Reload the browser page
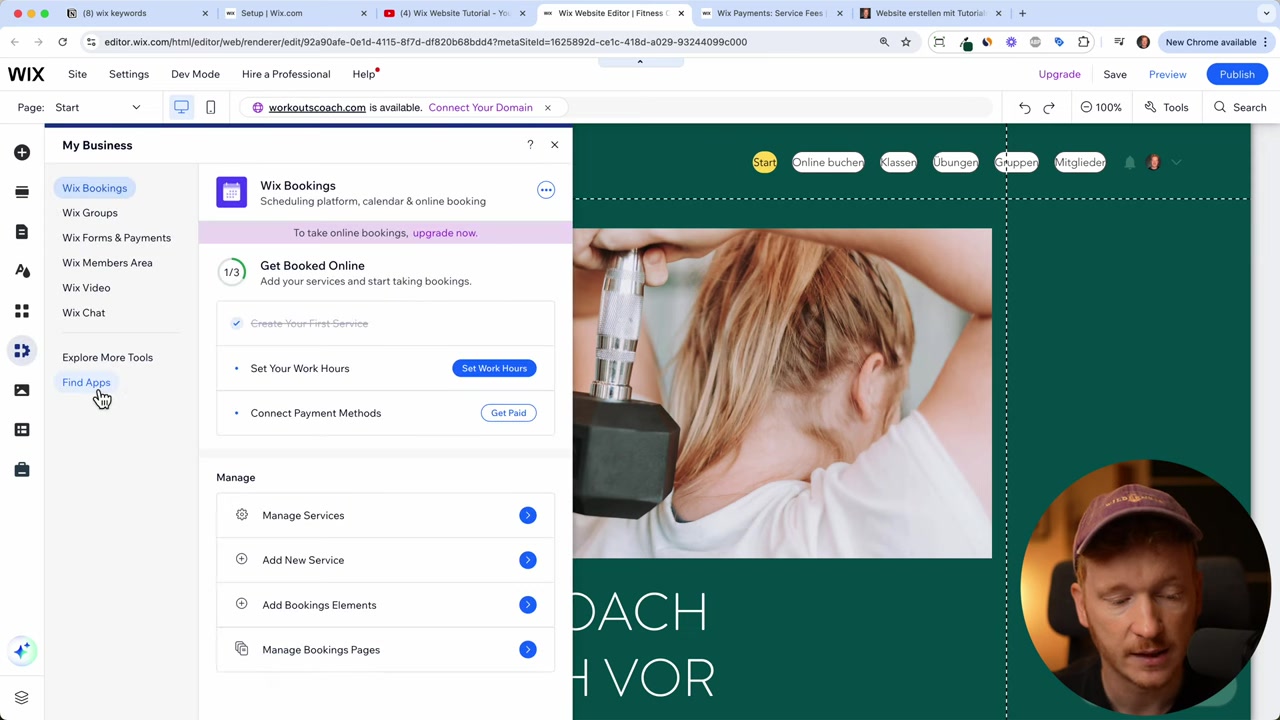This screenshot has height=720, width=1280. [x=62, y=42]
